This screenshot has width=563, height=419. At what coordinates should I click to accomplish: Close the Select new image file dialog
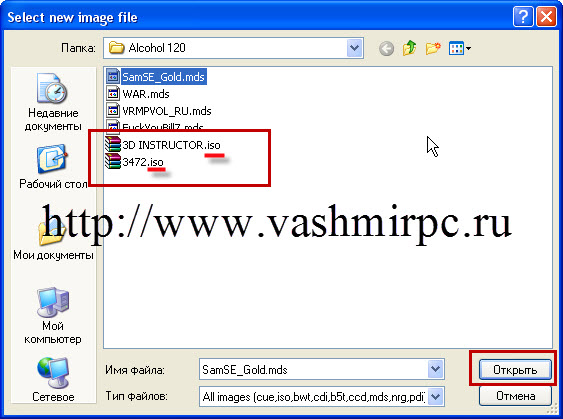click(546, 17)
